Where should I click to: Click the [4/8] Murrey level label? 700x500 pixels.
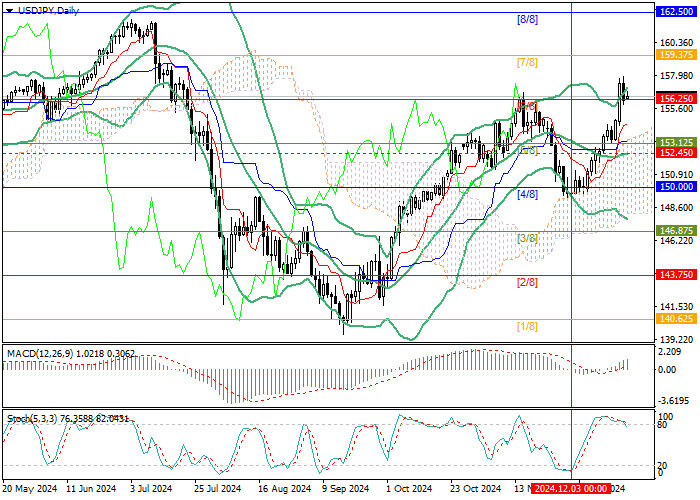coord(528,195)
